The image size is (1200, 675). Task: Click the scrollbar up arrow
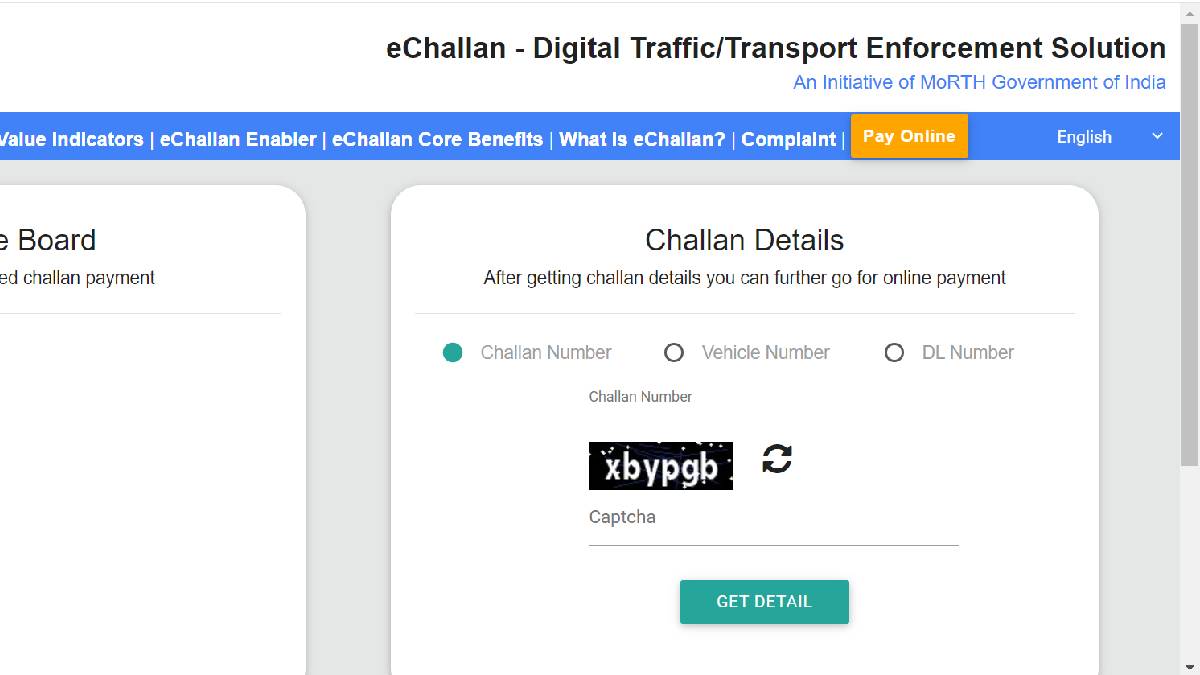click(x=1189, y=9)
